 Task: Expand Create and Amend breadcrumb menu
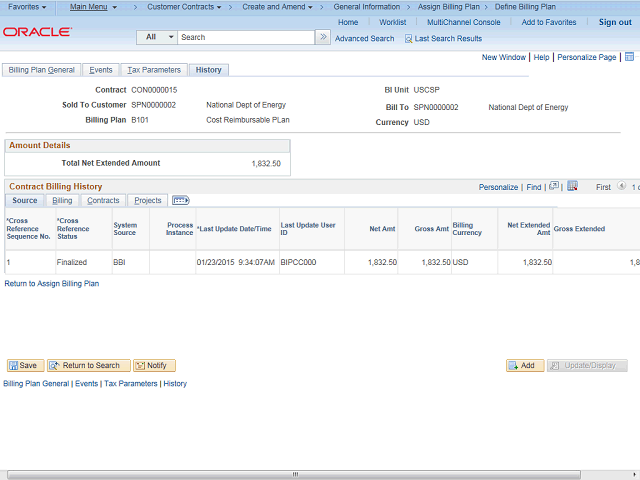278,7
